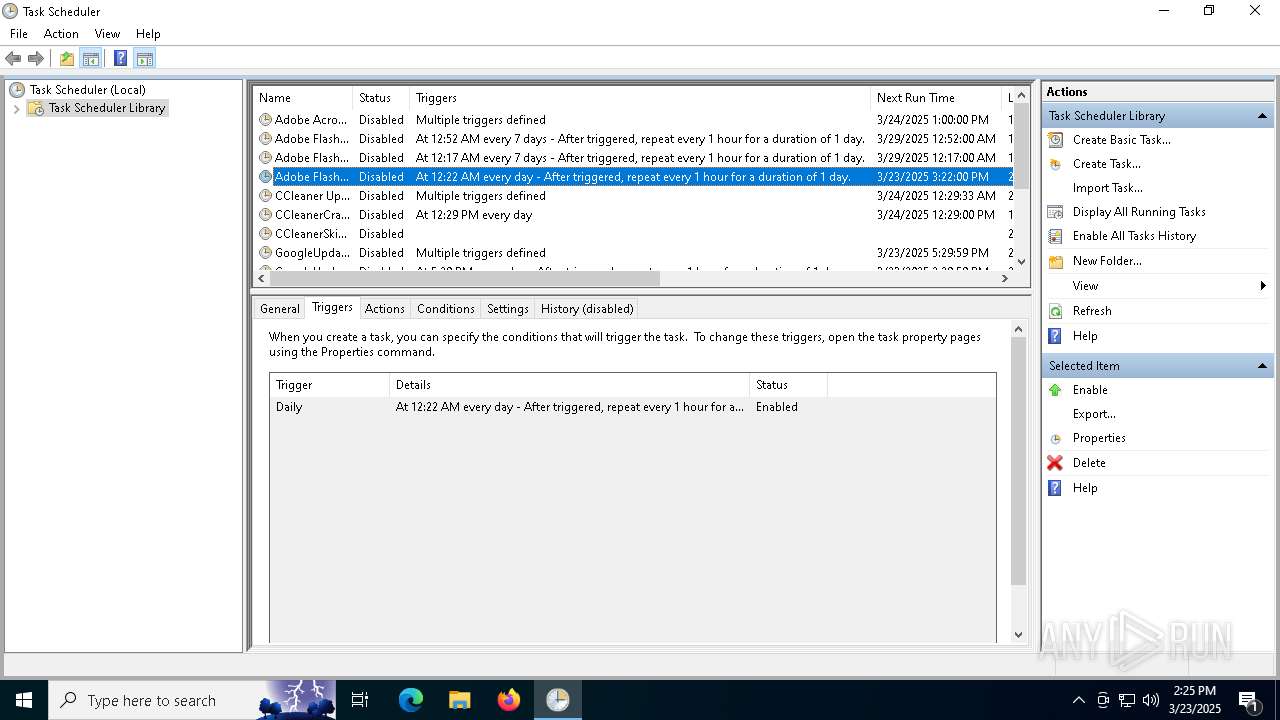Click the blue Help toolbar icon
The height and width of the screenshot is (720, 1280).
(x=120, y=58)
